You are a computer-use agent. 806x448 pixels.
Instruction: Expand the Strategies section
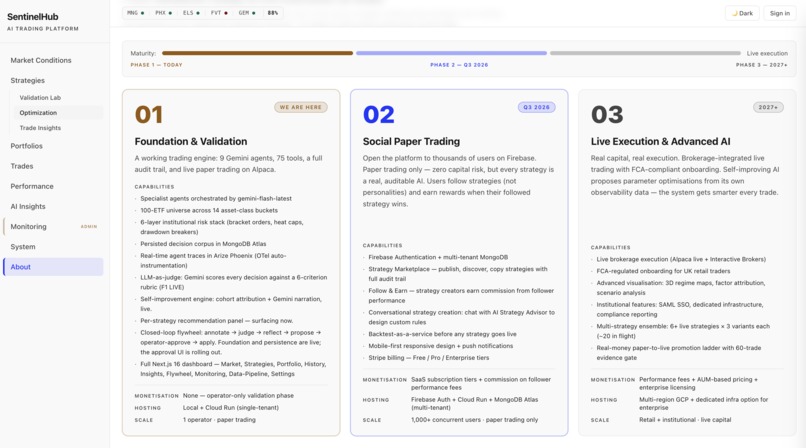coord(28,80)
